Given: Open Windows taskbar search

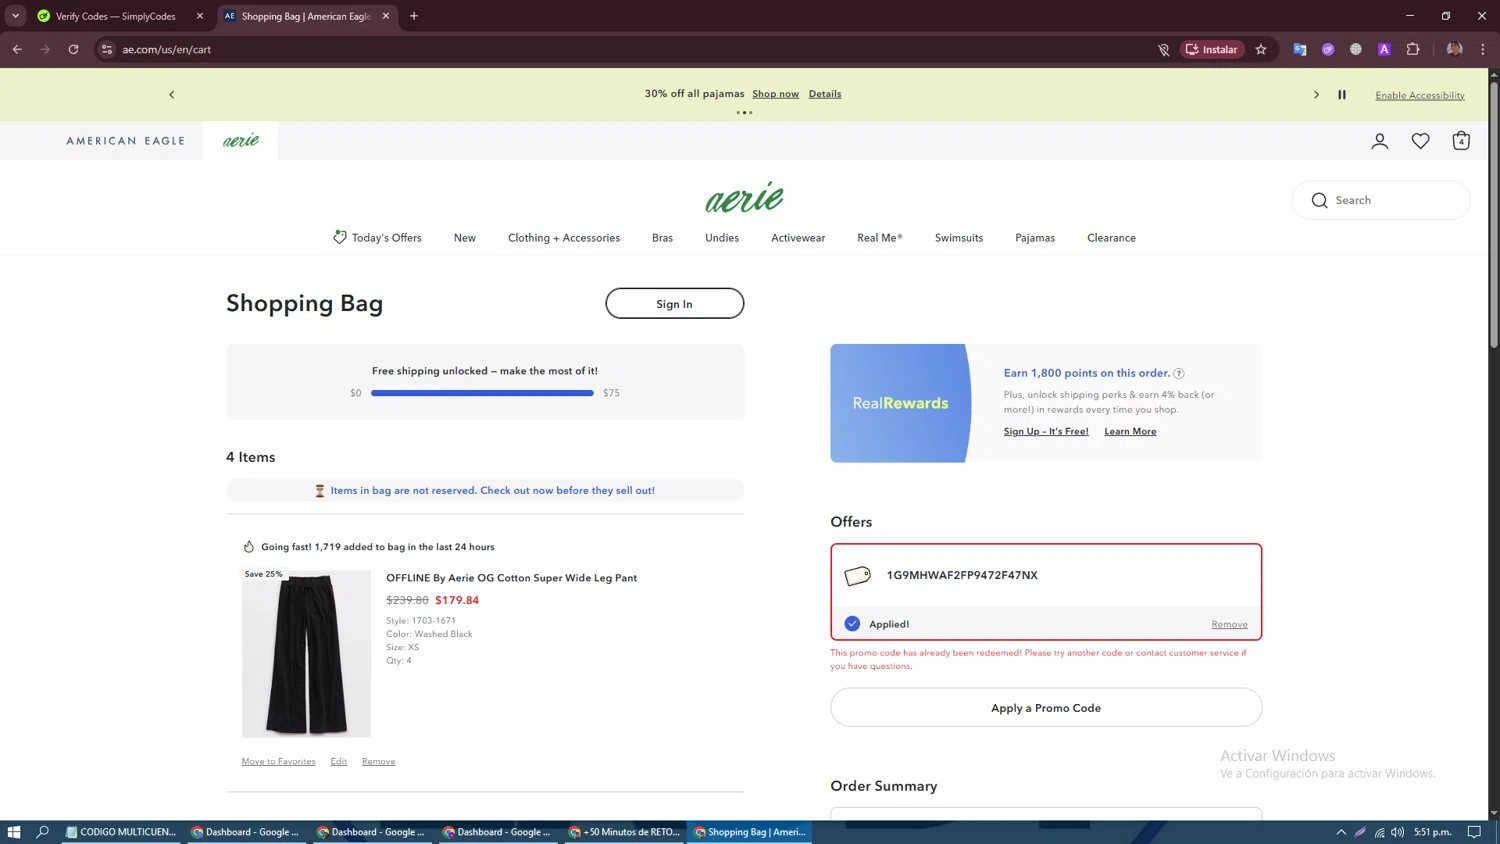Looking at the screenshot, I should point(42,832).
